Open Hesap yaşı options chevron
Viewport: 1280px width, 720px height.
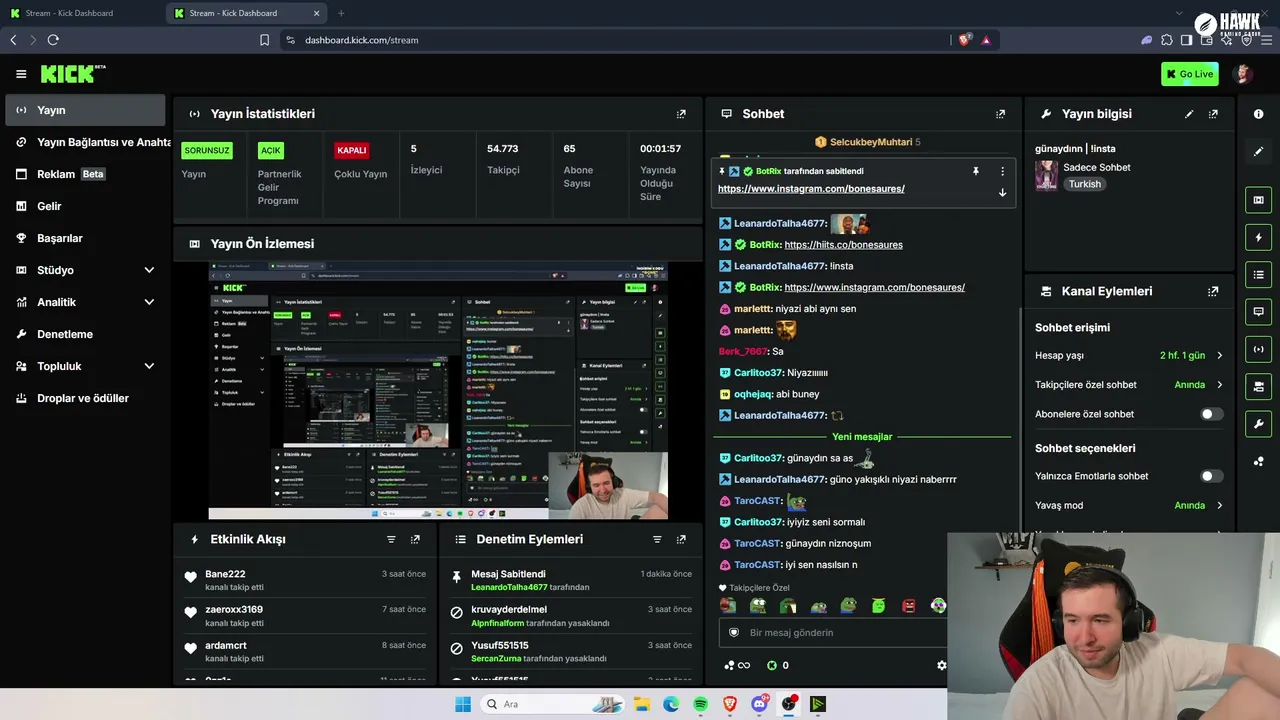[1219, 355]
